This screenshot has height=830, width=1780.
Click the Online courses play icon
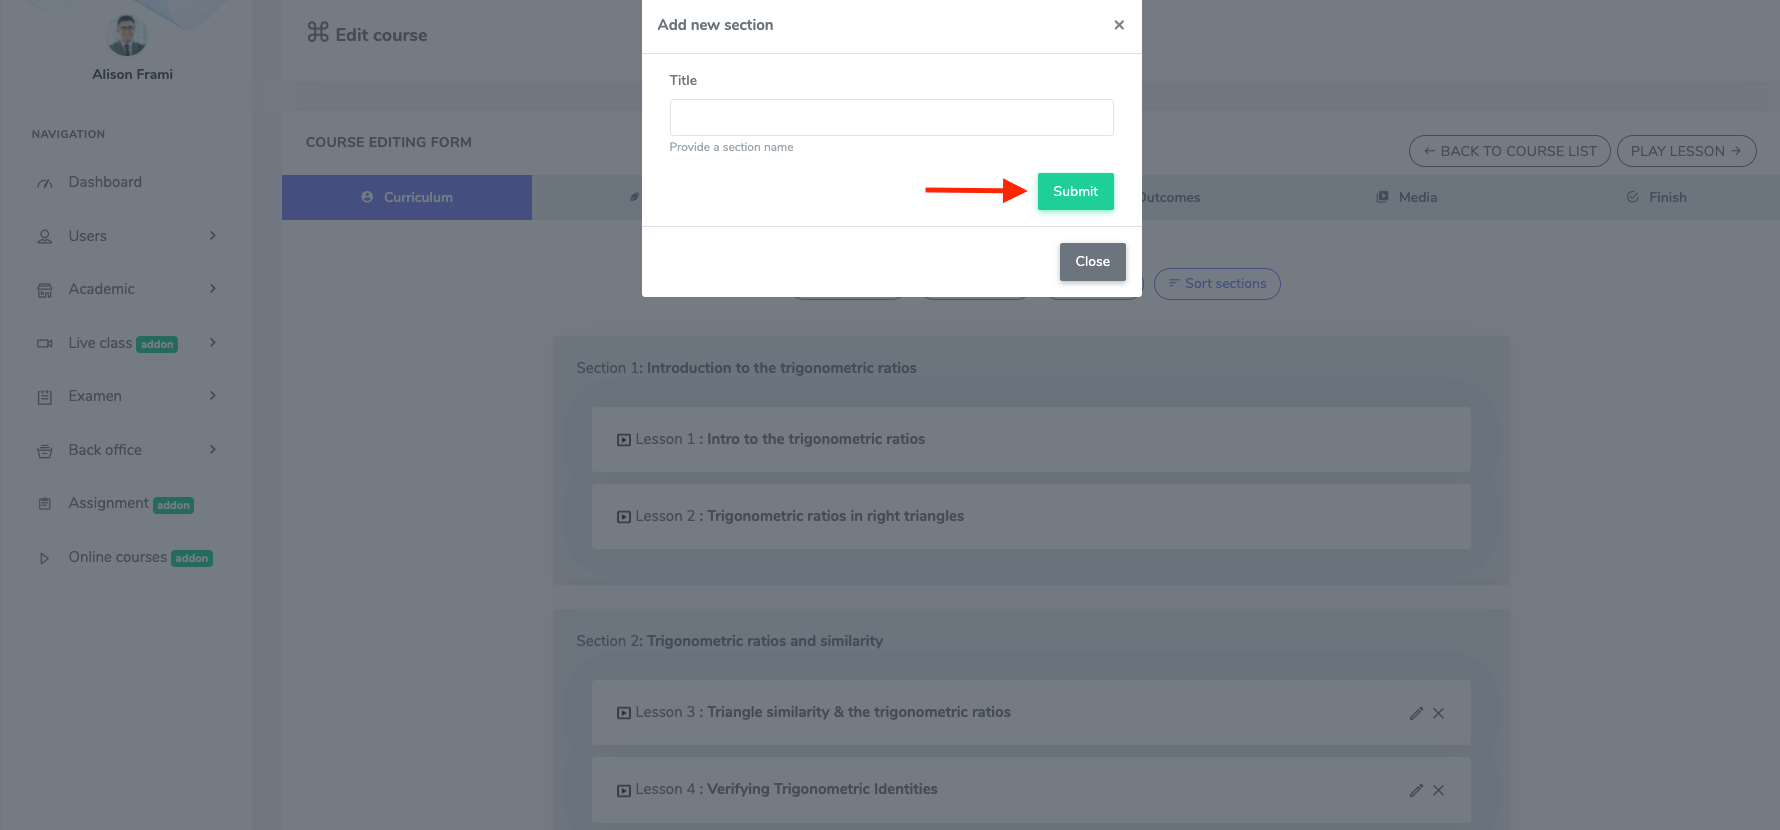click(45, 558)
